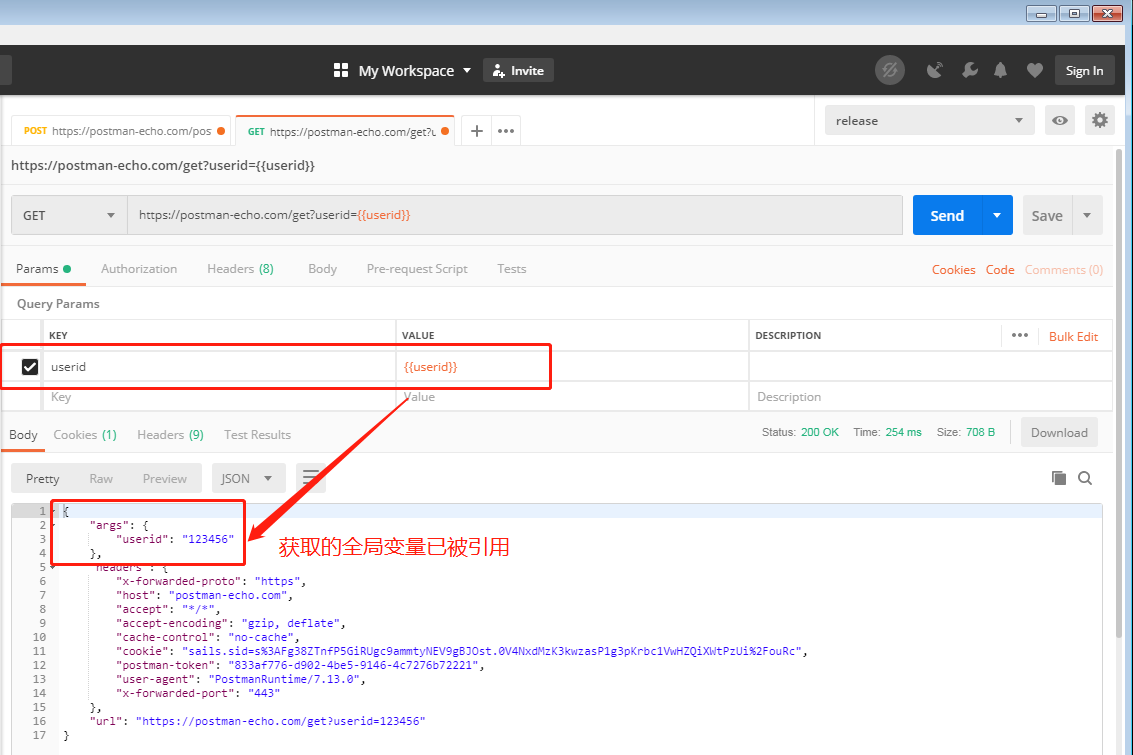Screen dimensions: 1133x755
Task: Open the request Body tab
Action: (x=322, y=269)
